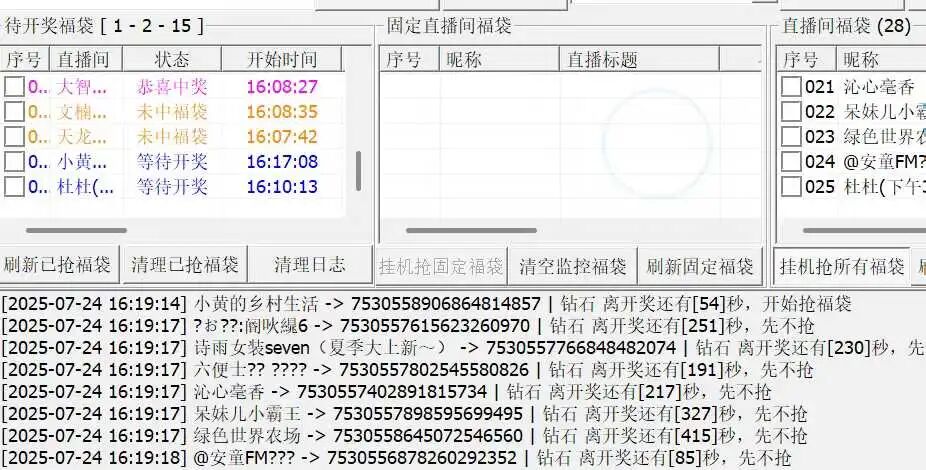This screenshot has width=926, height=470.
Task: Click the 刷新固定福袋 button
Action: point(700,266)
